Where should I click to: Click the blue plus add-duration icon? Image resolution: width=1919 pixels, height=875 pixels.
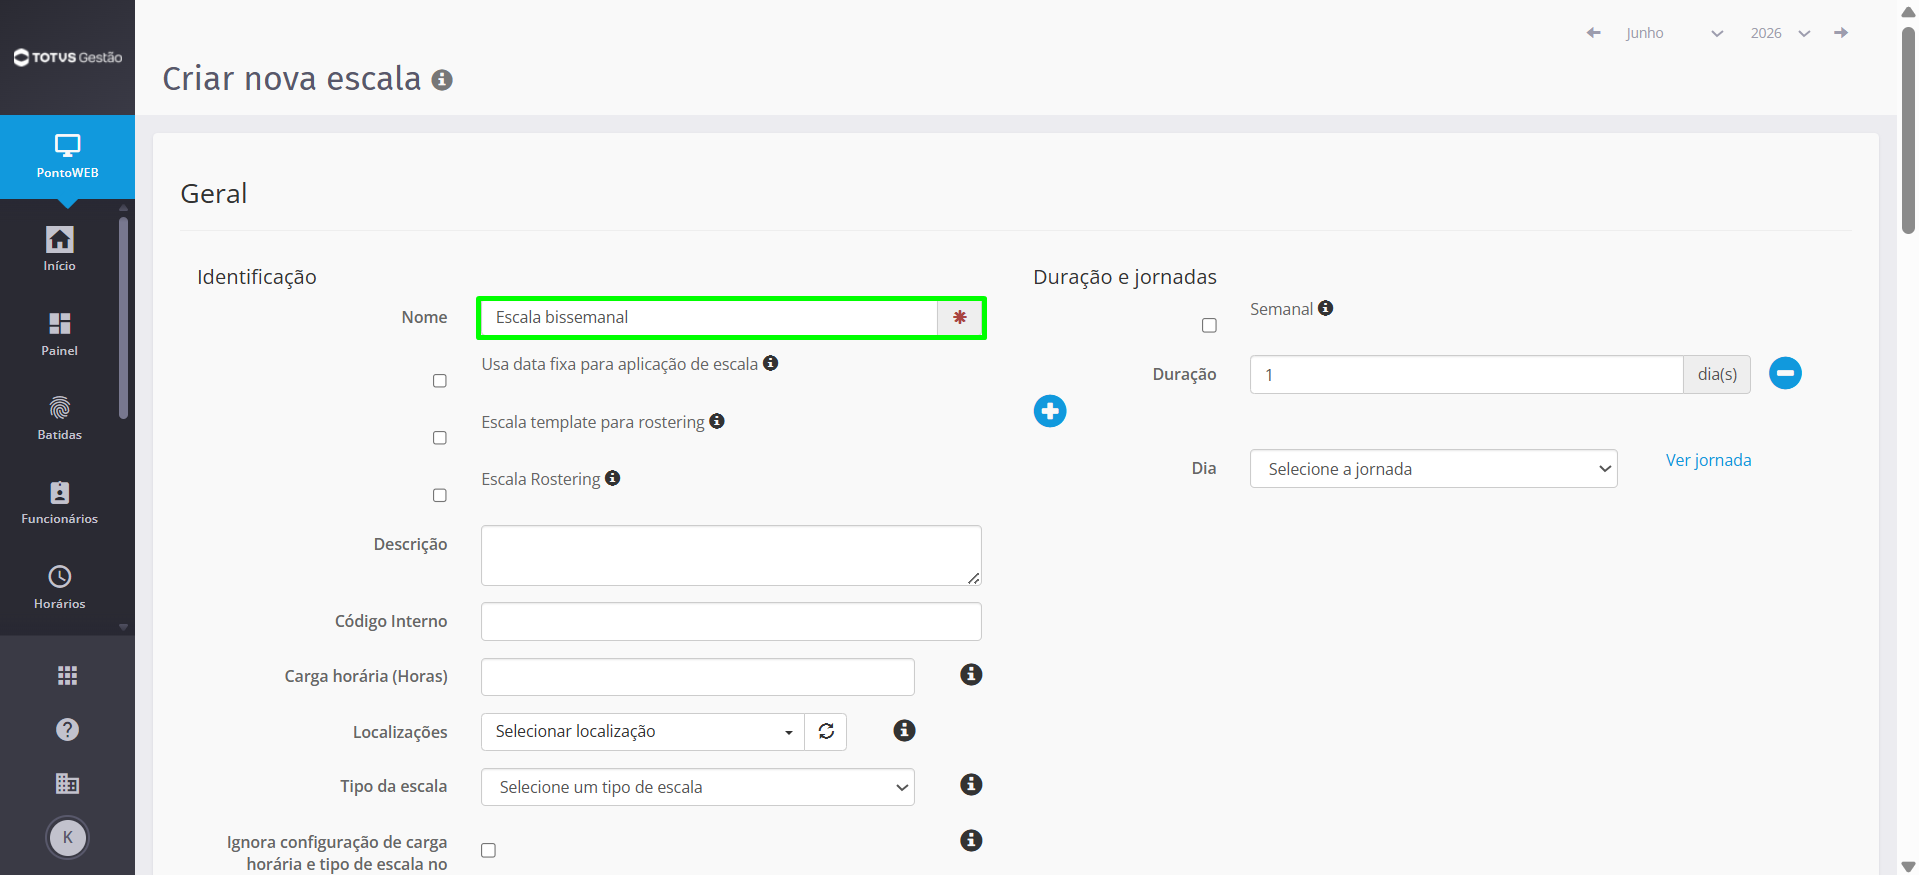tap(1050, 411)
